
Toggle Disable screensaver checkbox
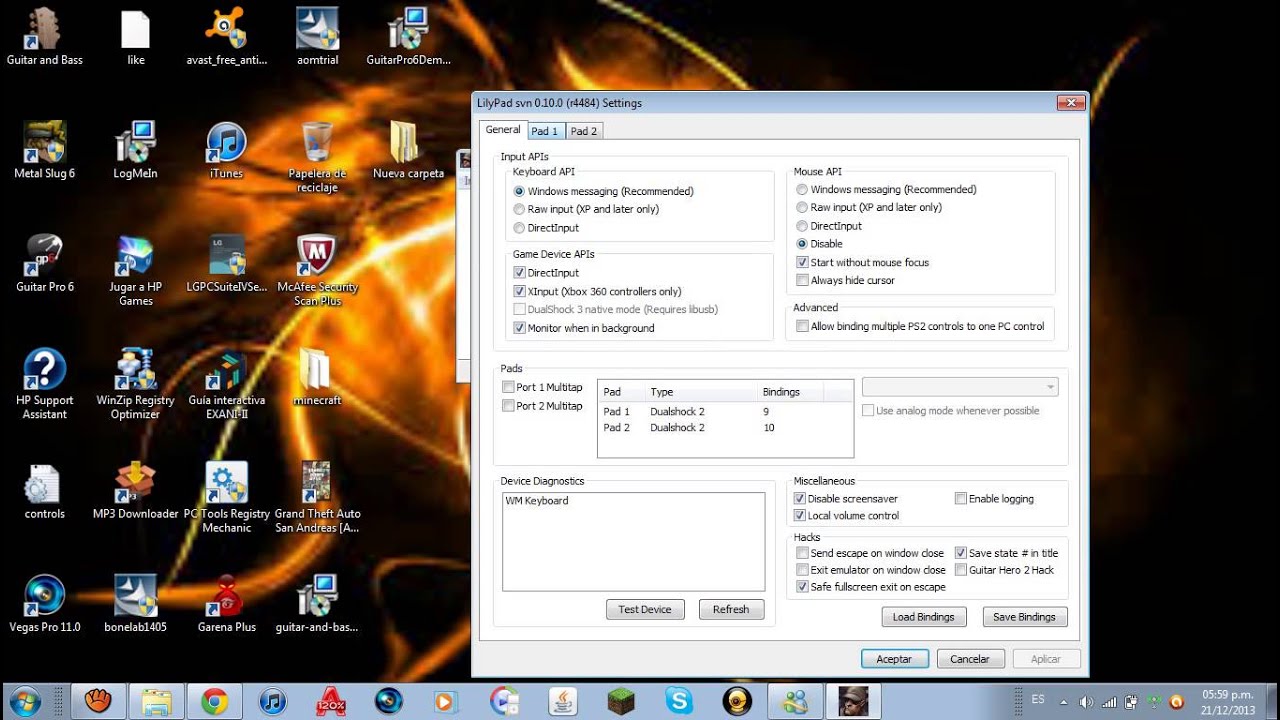(x=800, y=498)
